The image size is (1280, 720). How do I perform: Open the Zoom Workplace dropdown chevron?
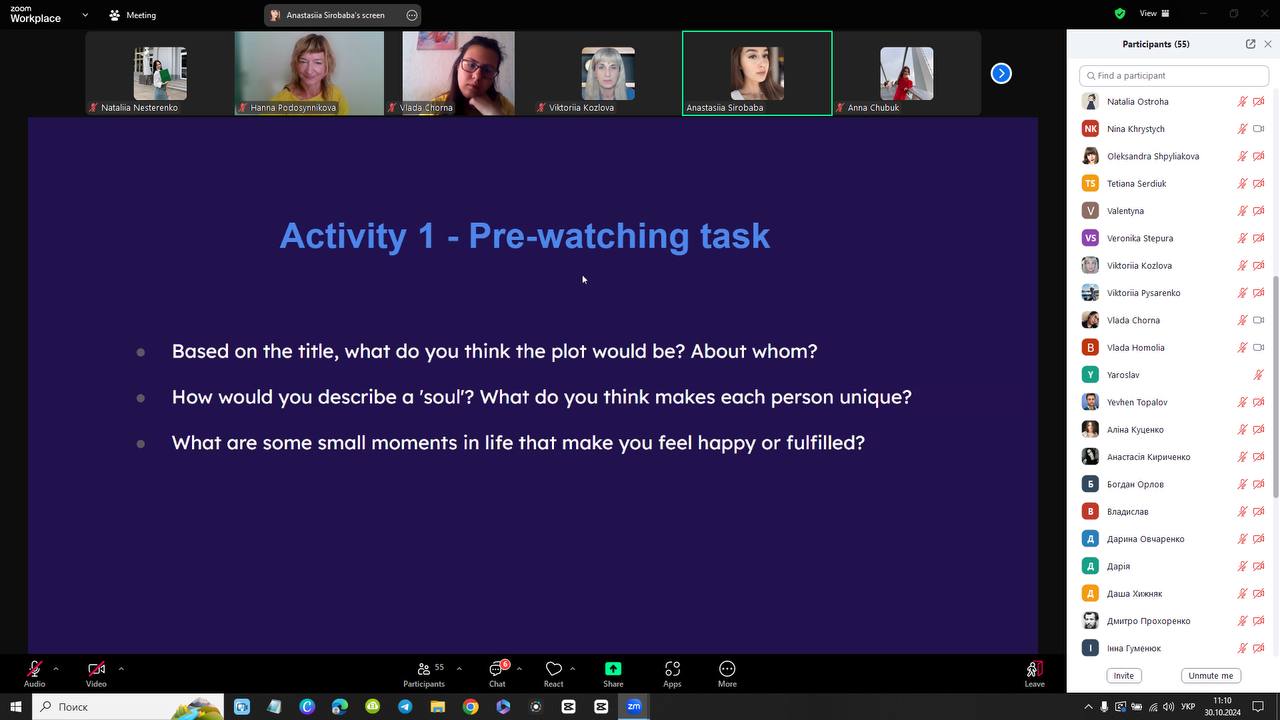(x=85, y=15)
